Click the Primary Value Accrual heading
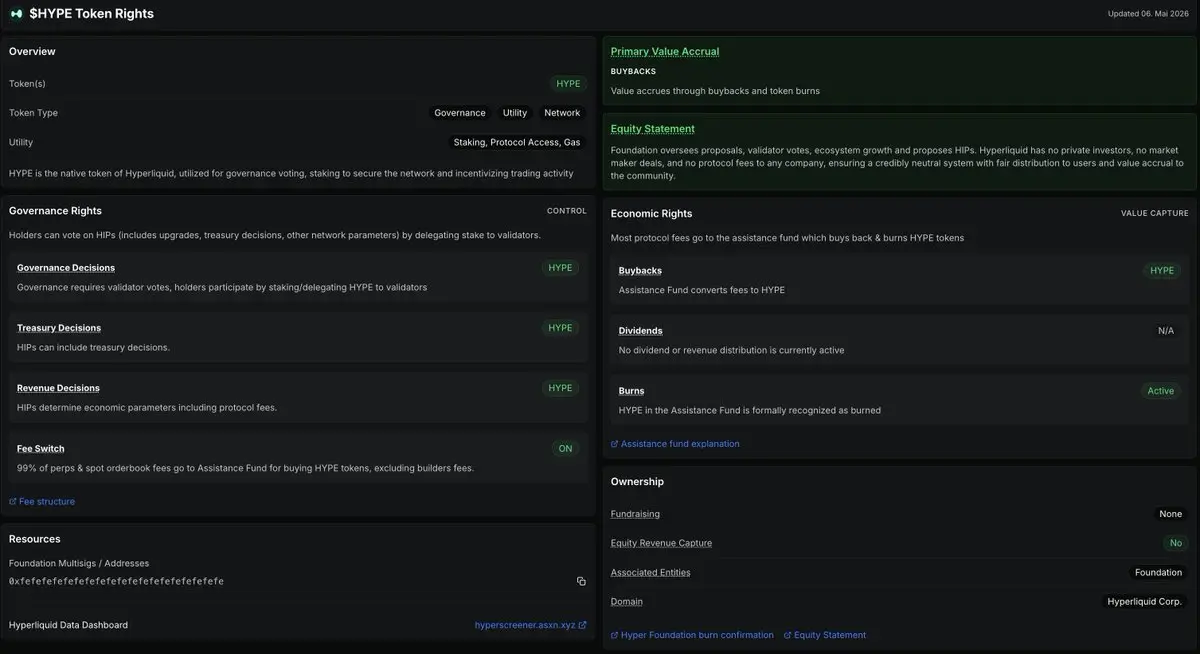Viewport: 1200px width, 654px height. point(665,51)
